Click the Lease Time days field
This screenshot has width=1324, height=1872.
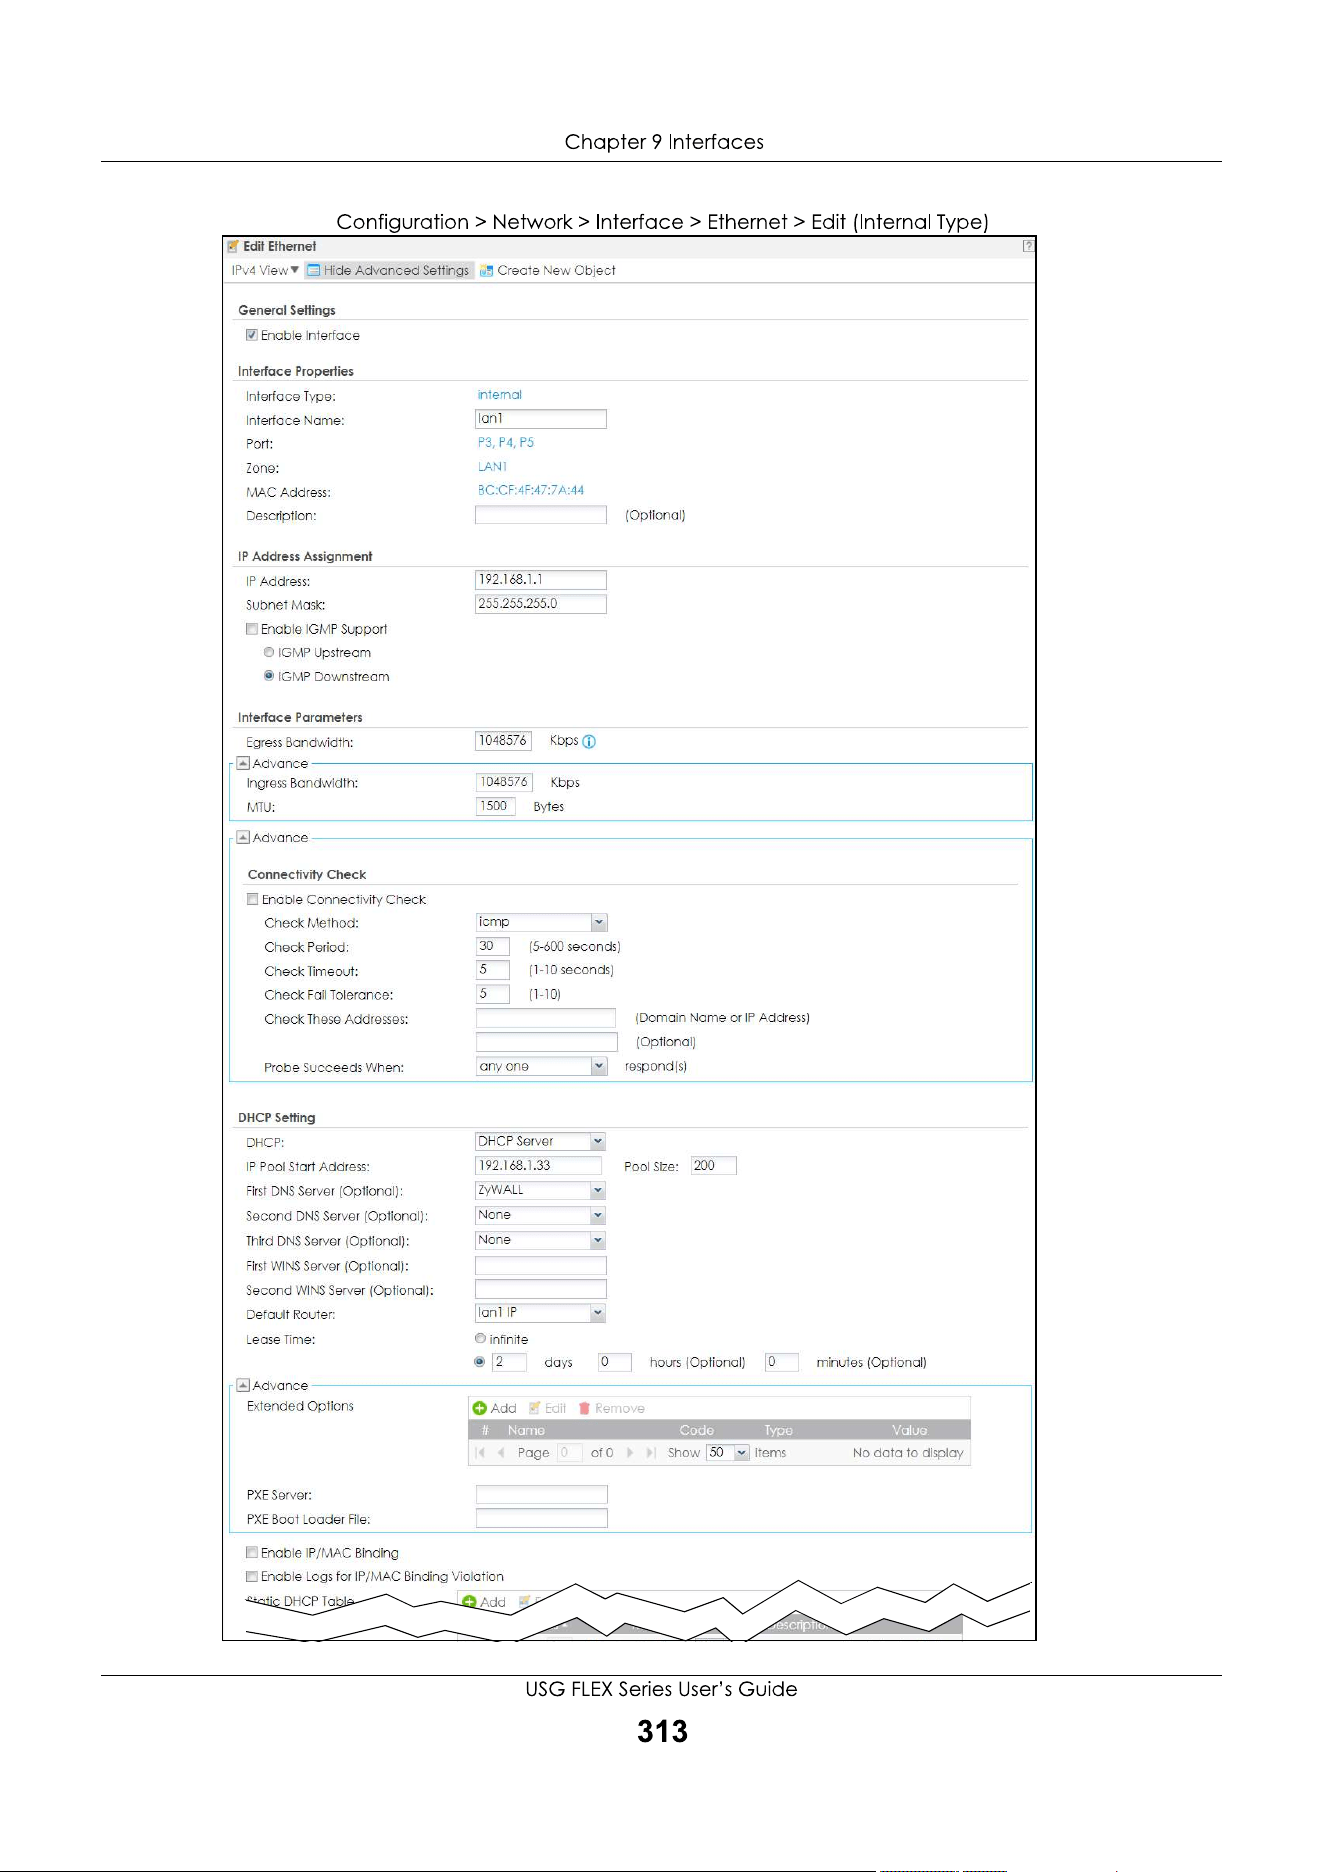pos(509,1362)
